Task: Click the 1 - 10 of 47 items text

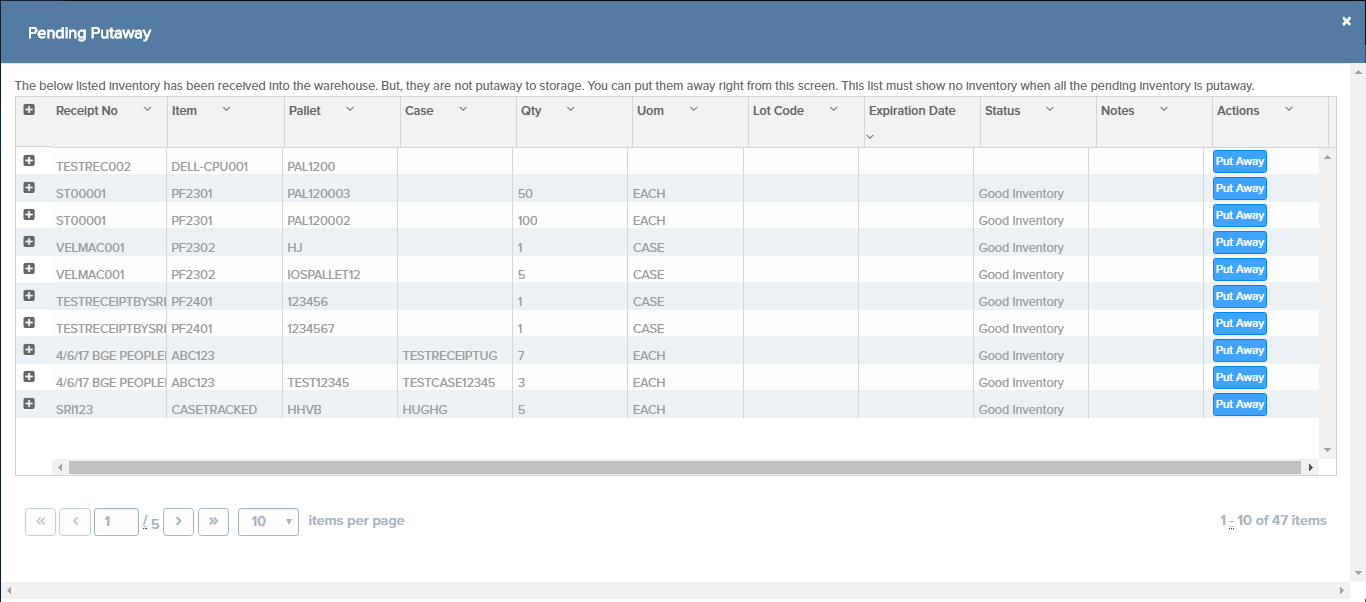Action: tap(1273, 520)
